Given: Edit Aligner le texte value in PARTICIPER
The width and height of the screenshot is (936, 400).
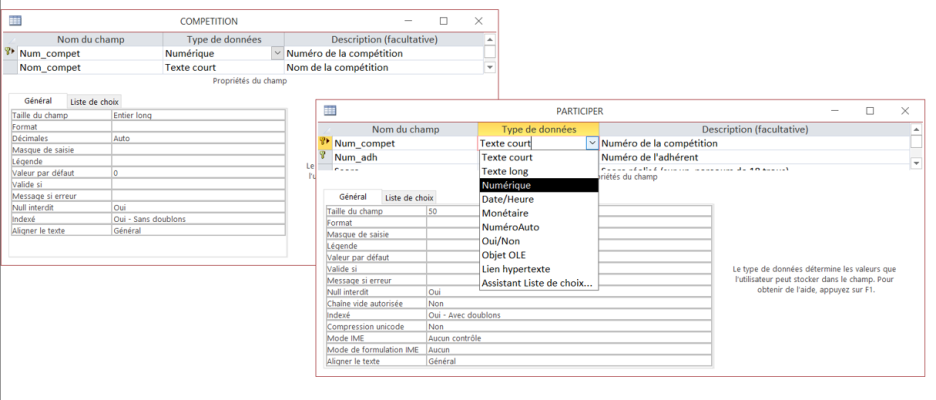Looking at the screenshot, I should pos(569,361).
